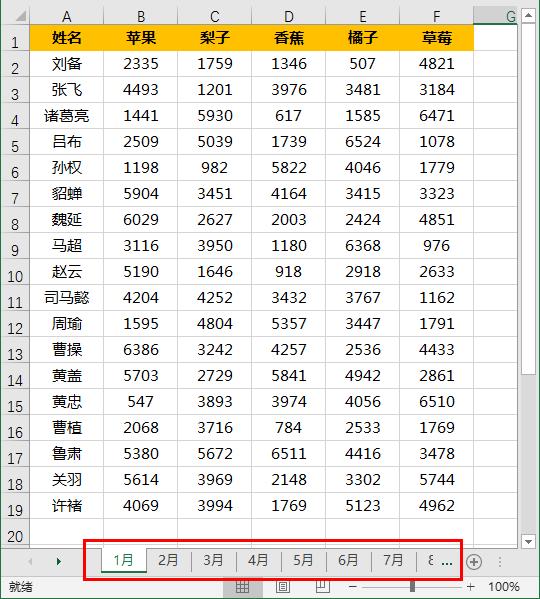Click the 100% zoom level button
Screen dimensions: 540x599
[x=504, y=587]
